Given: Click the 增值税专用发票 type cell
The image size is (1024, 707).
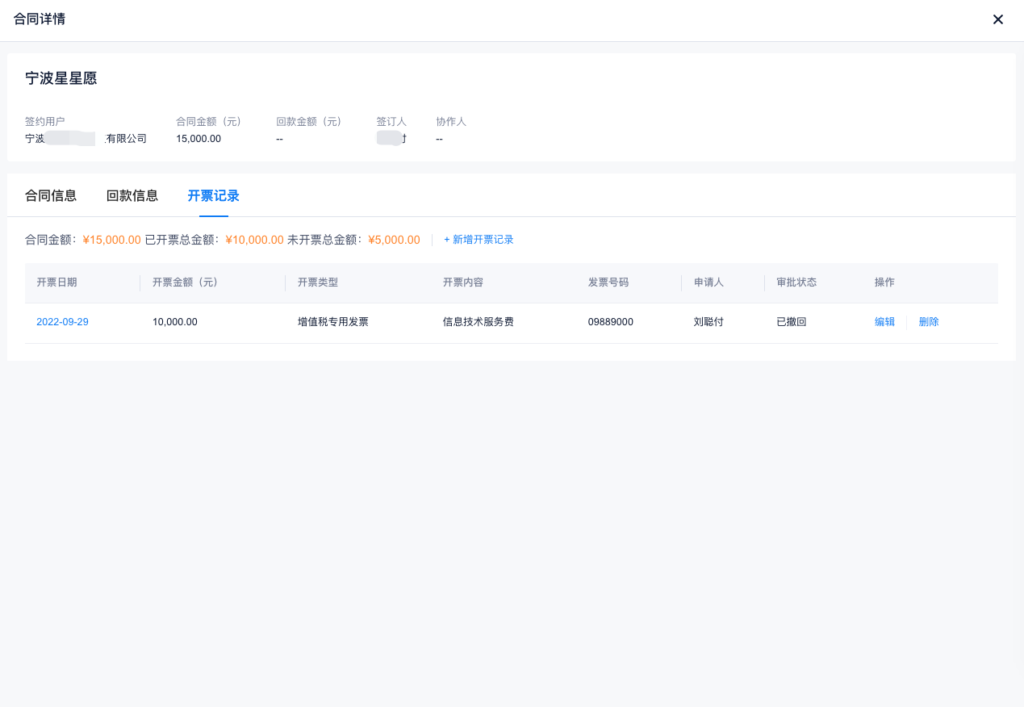Looking at the screenshot, I should tap(333, 322).
